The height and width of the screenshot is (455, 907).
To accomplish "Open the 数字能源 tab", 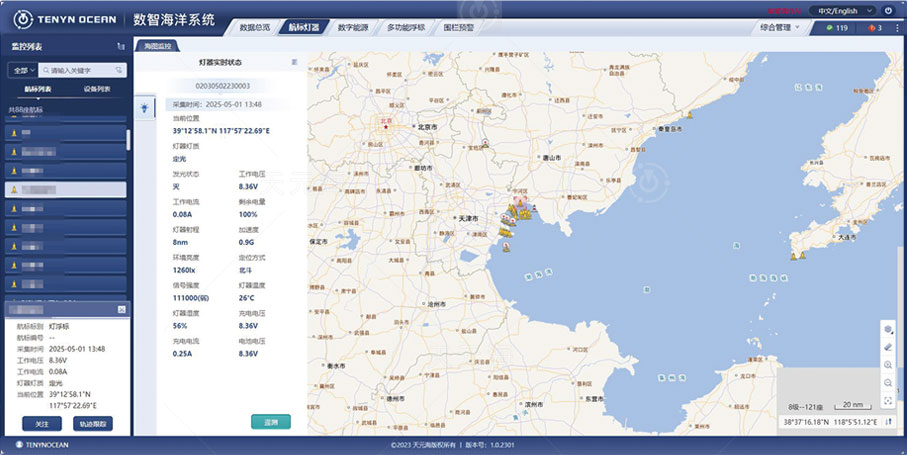I will [353, 28].
